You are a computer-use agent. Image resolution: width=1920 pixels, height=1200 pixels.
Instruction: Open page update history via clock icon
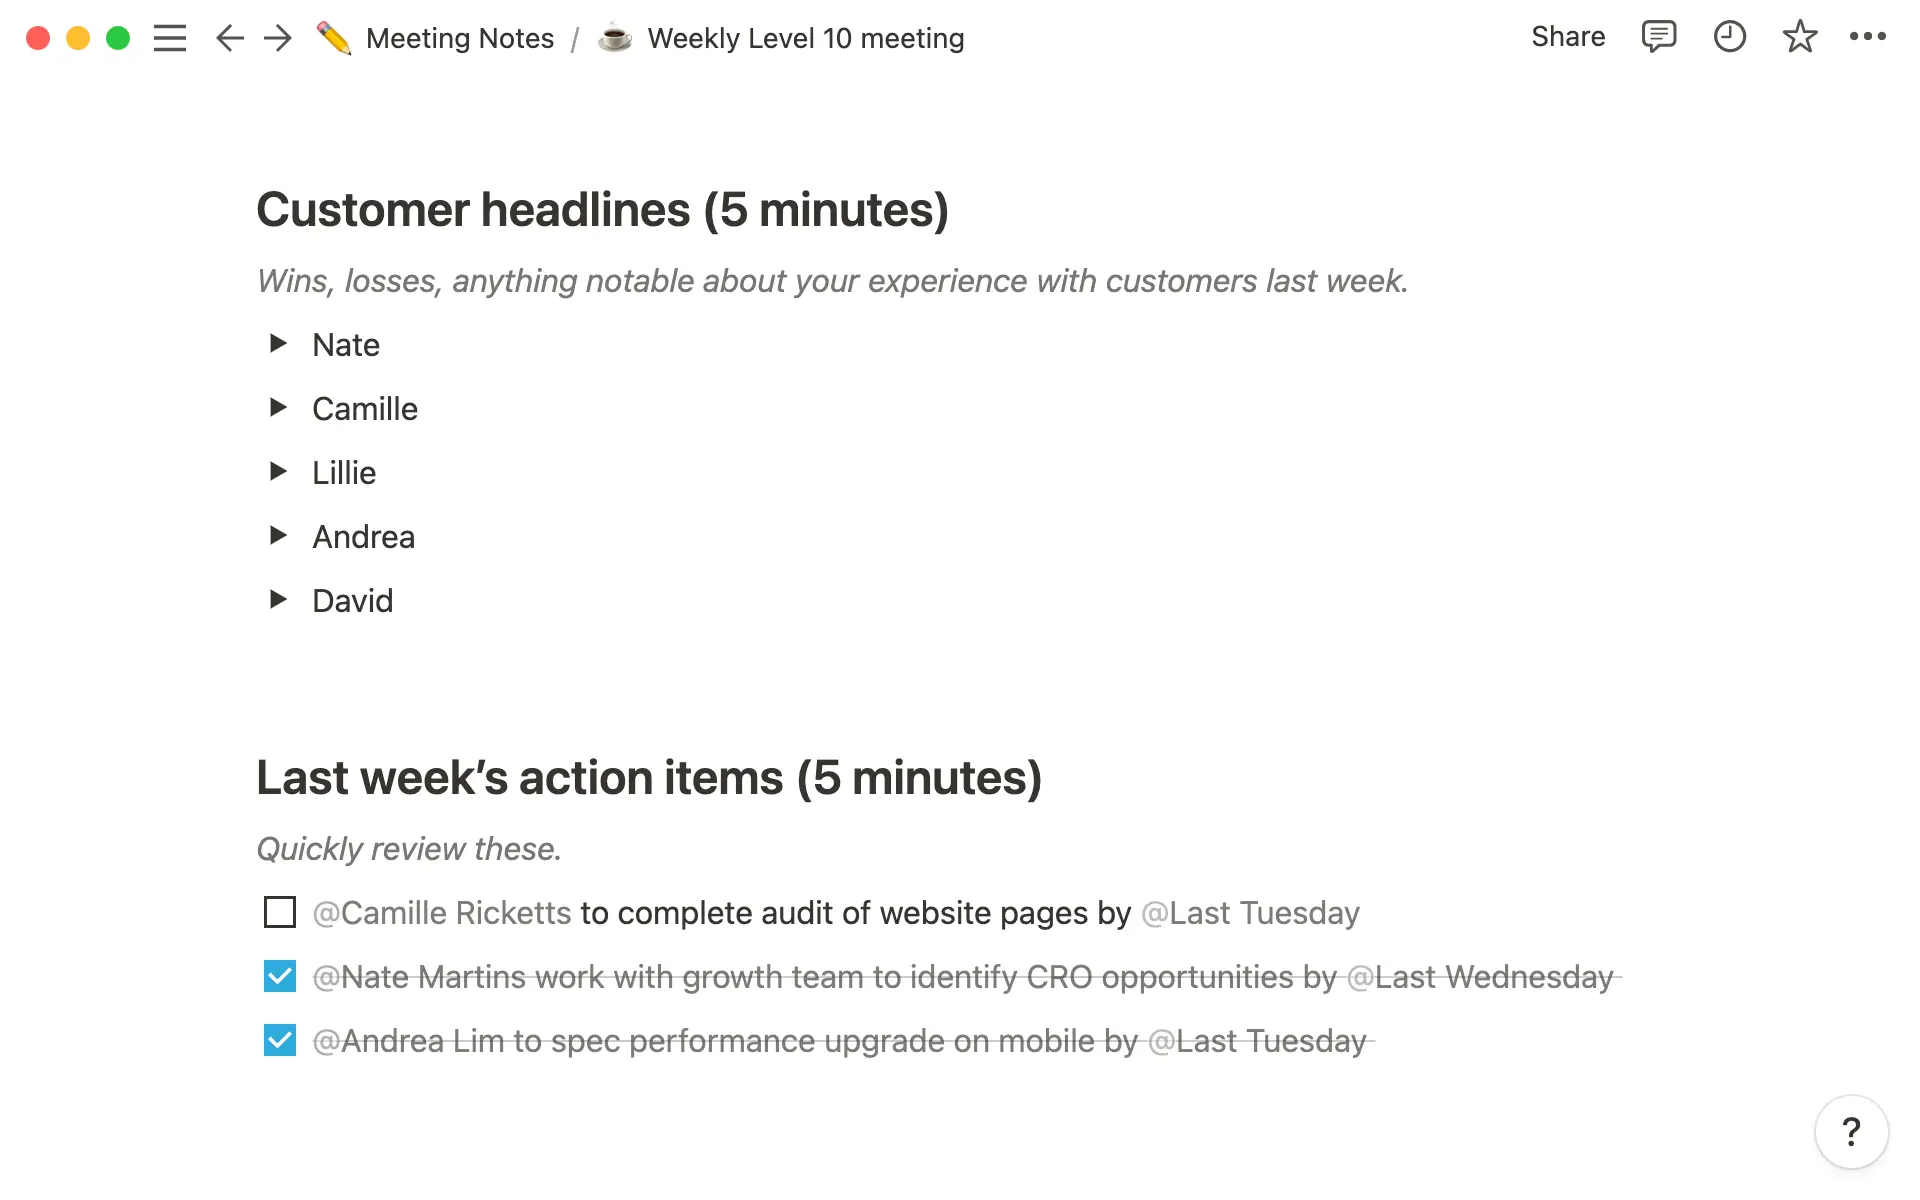click(x=1729, y=37)
